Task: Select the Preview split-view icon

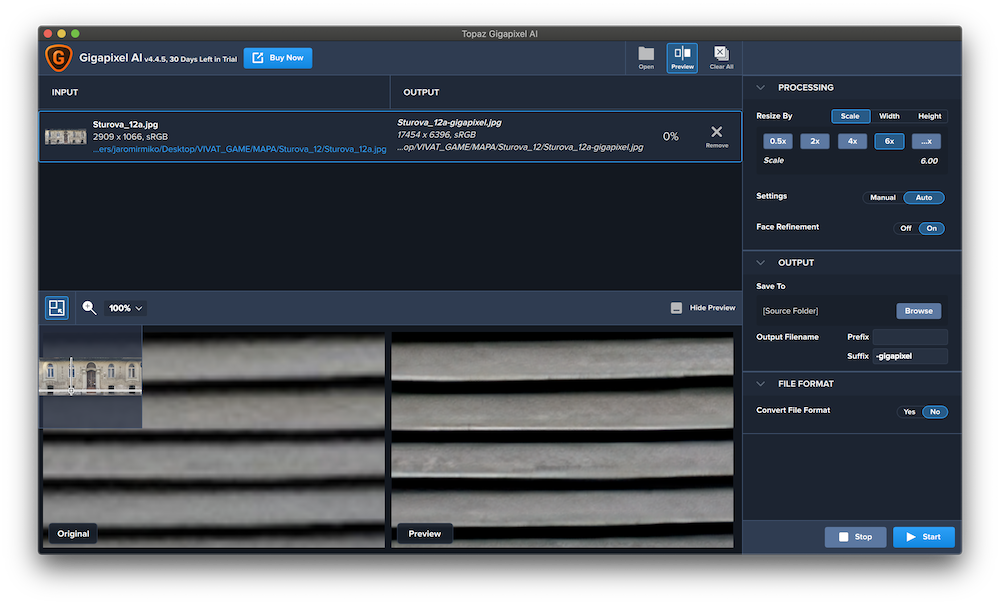Action: [682, 56]
